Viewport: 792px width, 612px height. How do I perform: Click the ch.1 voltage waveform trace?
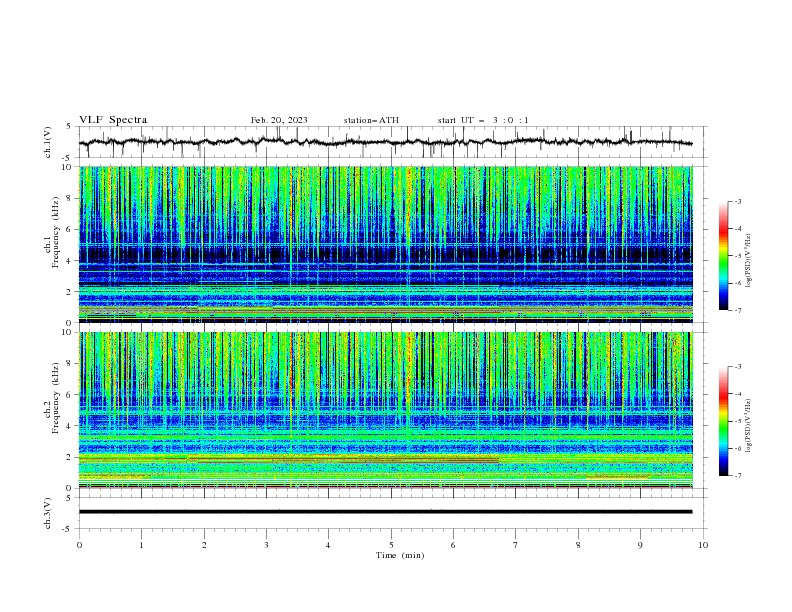click(385, 142)
